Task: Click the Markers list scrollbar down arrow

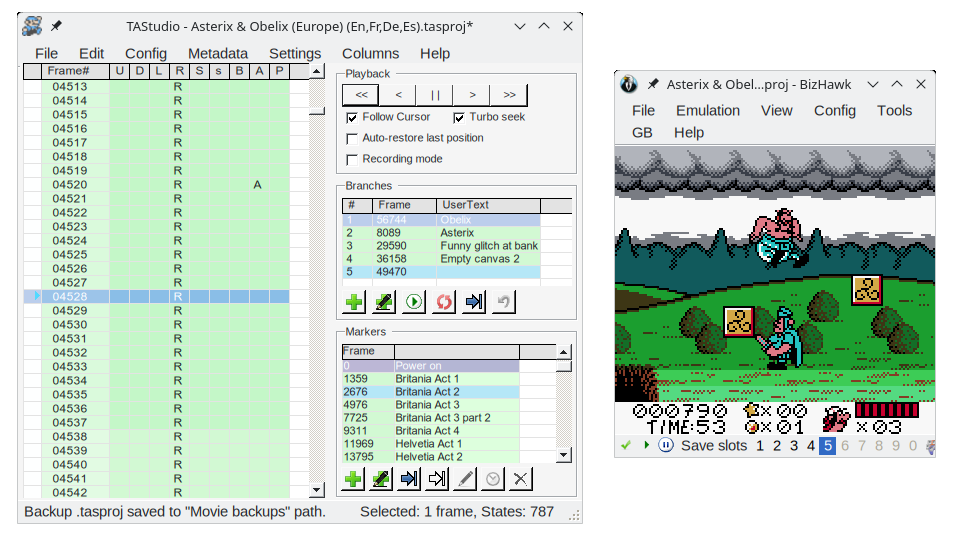Action: (563, 455)
